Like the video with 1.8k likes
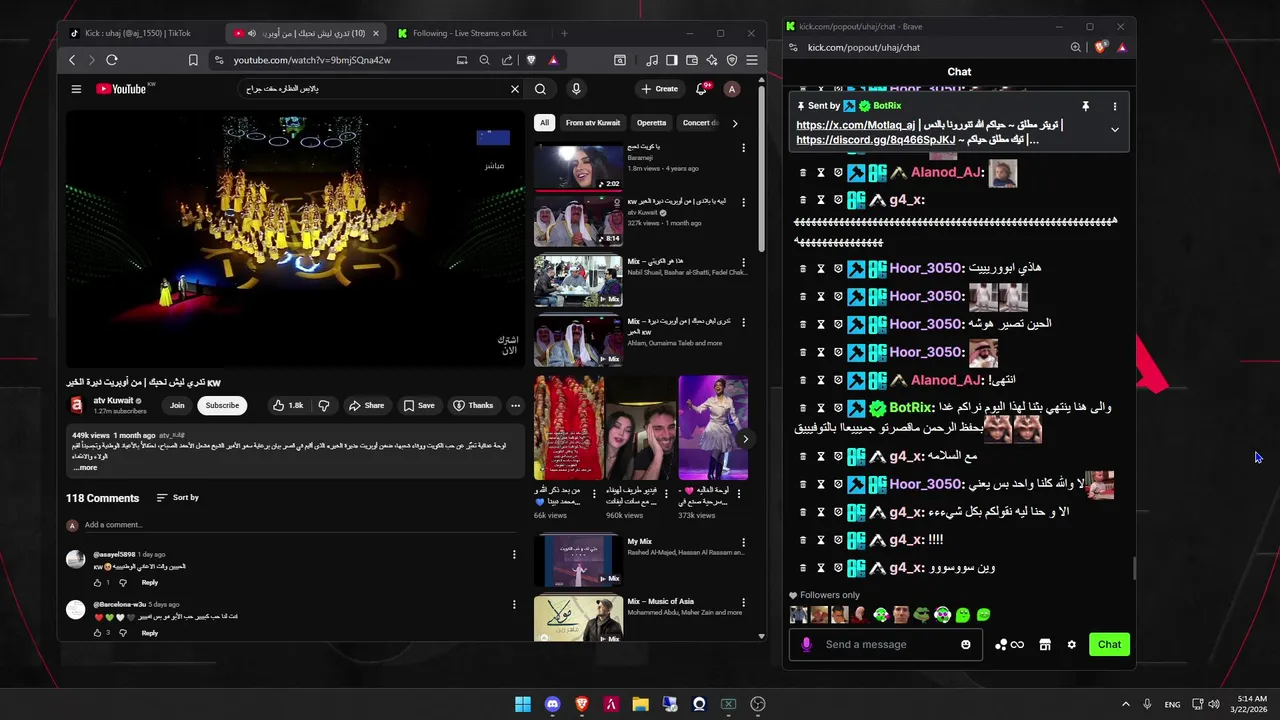The height and width of the screenshot is (720, 1280). click(288, 405)
